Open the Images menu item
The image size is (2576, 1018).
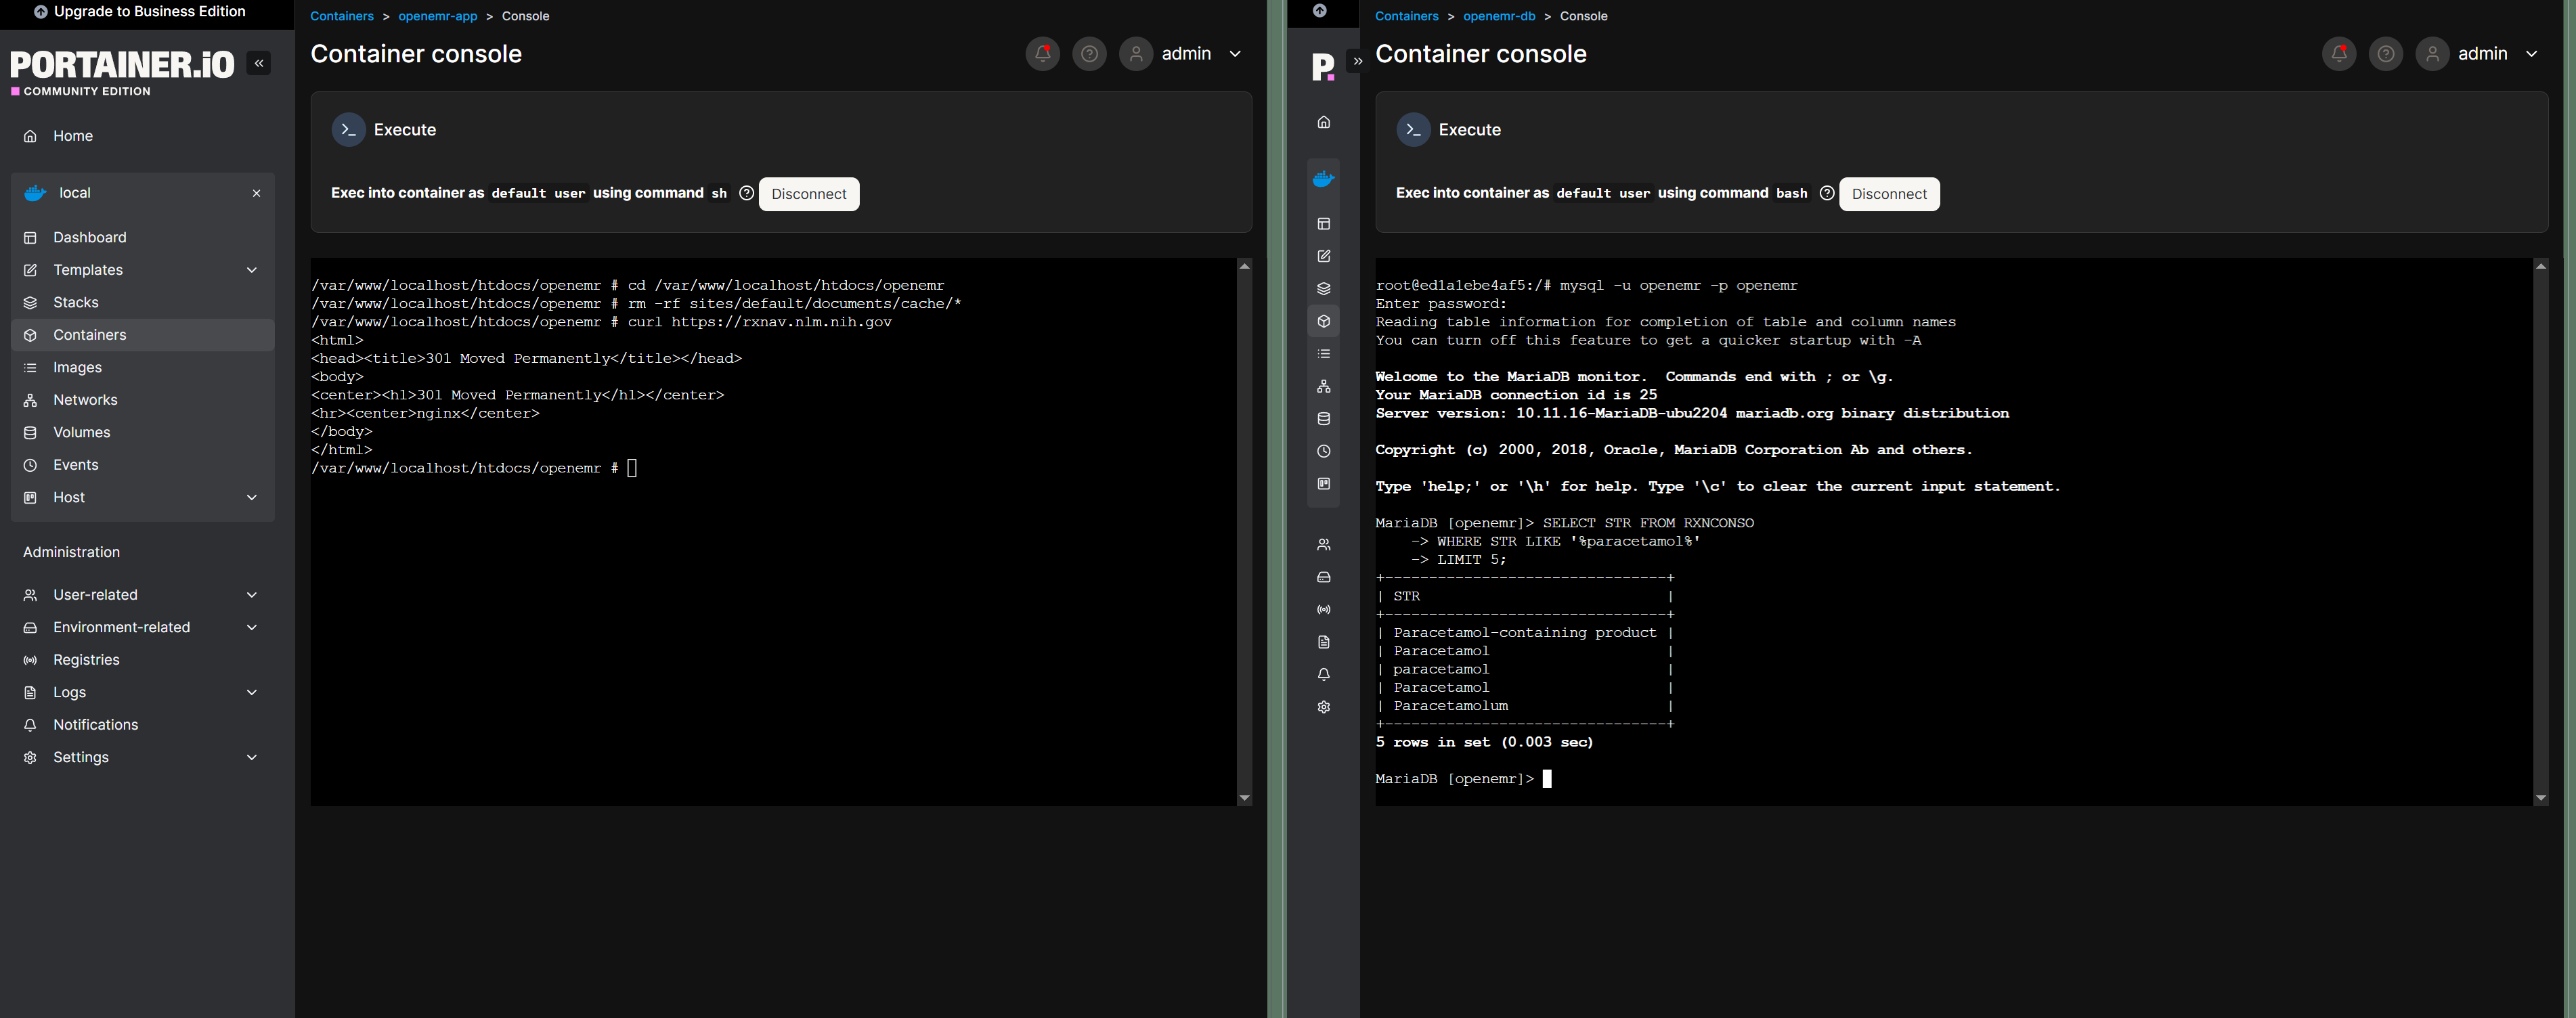coord(77,367)
